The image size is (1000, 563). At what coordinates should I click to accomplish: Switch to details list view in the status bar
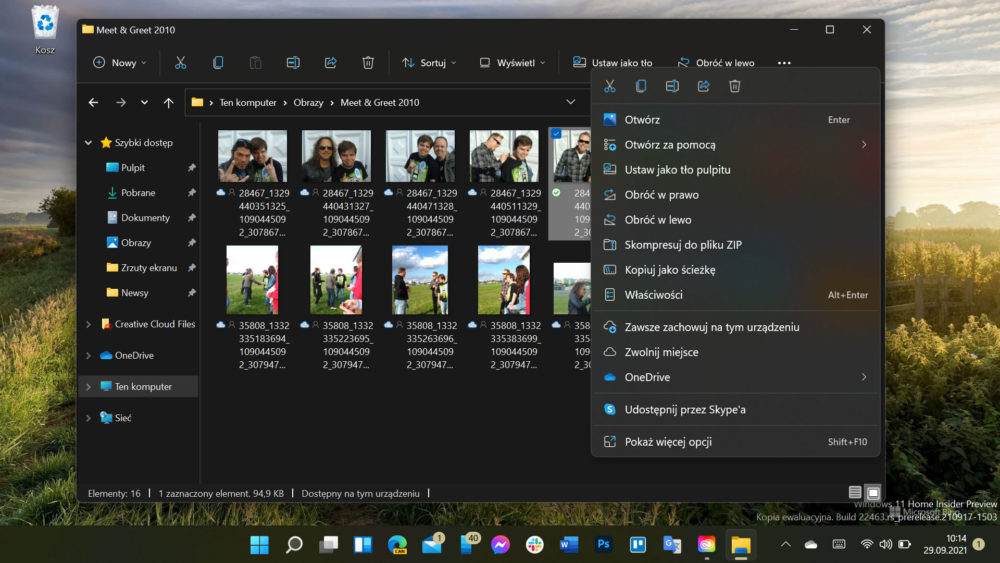tap(855, 492)
